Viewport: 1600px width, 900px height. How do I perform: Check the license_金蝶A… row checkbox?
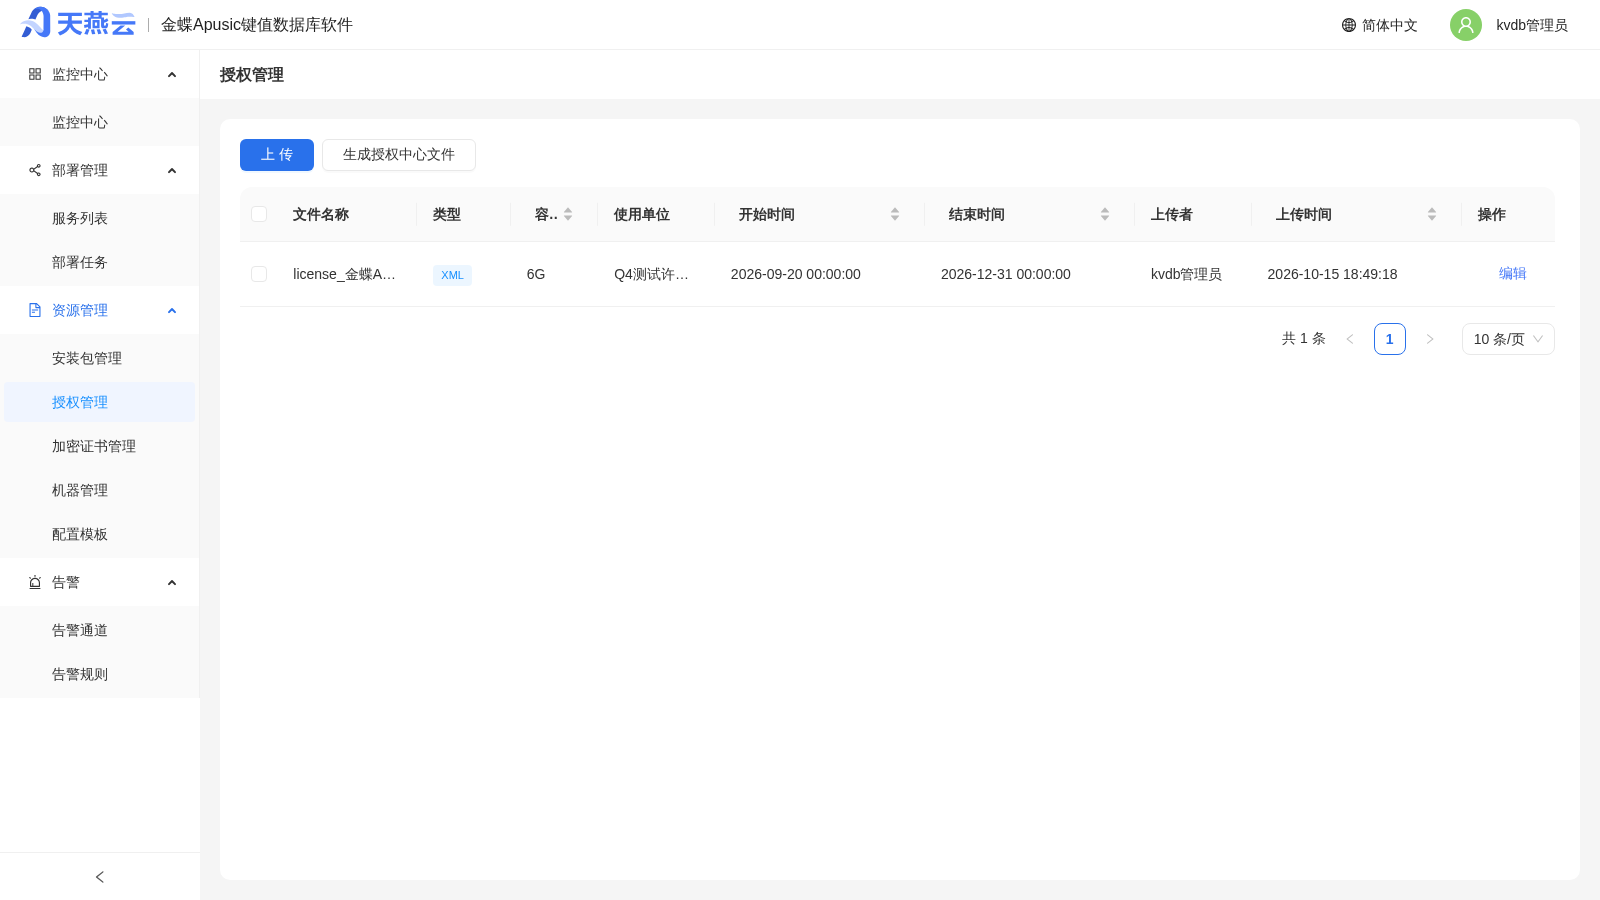[259, 274]
